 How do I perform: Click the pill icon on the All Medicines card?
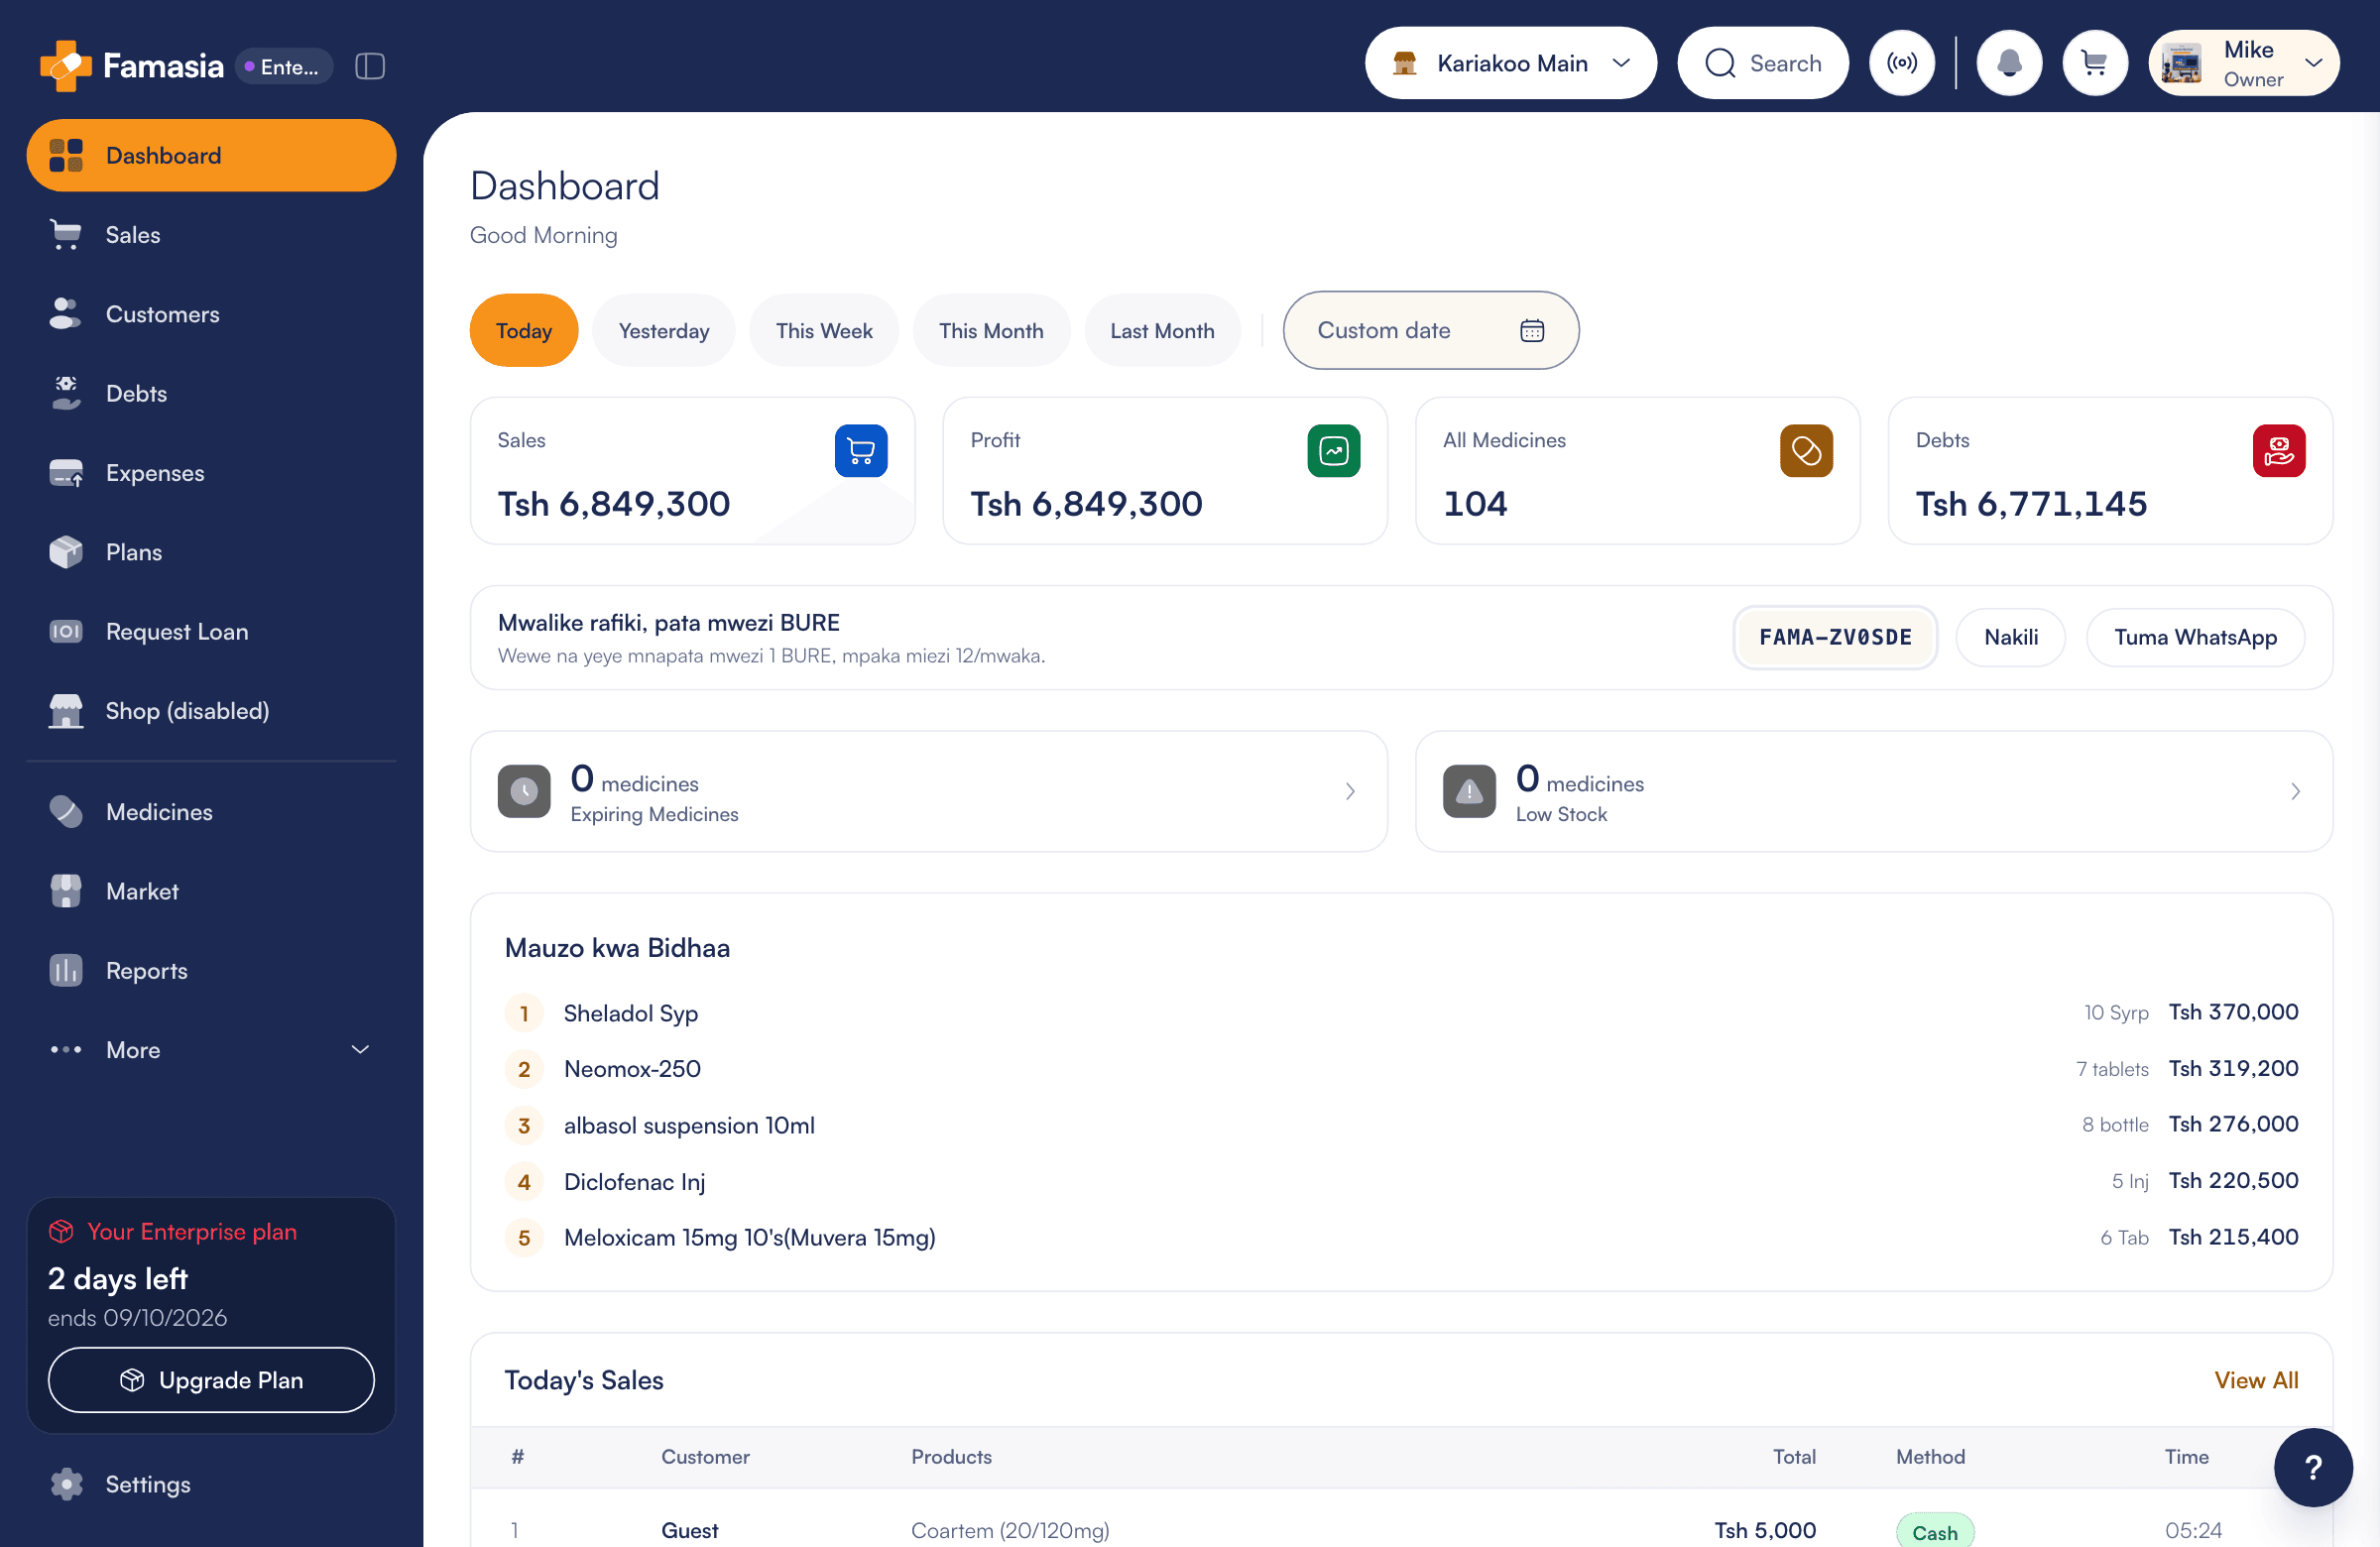pyautogui.click(x=1806, y=451)
